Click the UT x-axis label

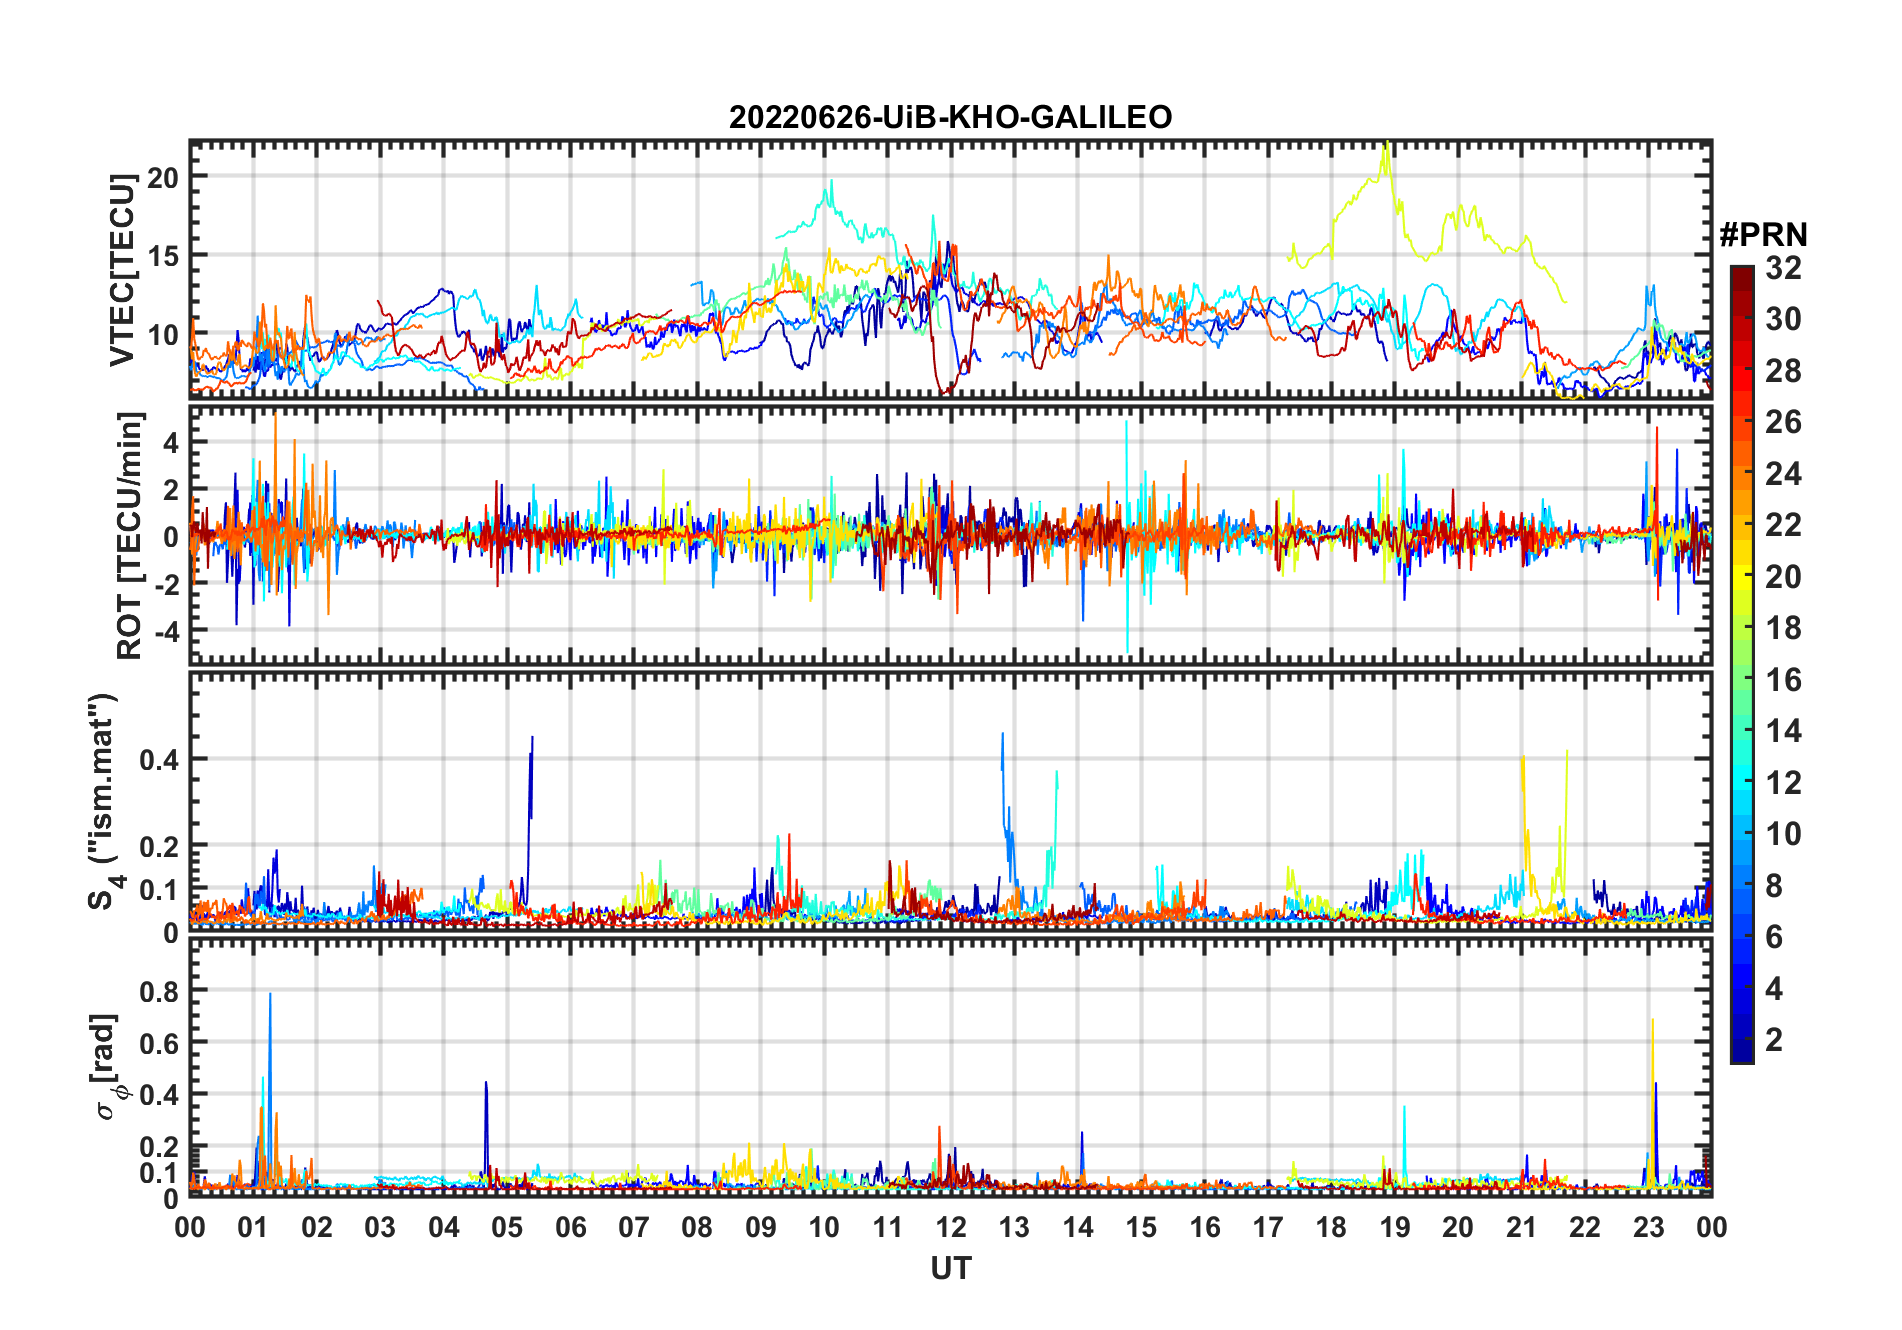[x=950, y=1268]
